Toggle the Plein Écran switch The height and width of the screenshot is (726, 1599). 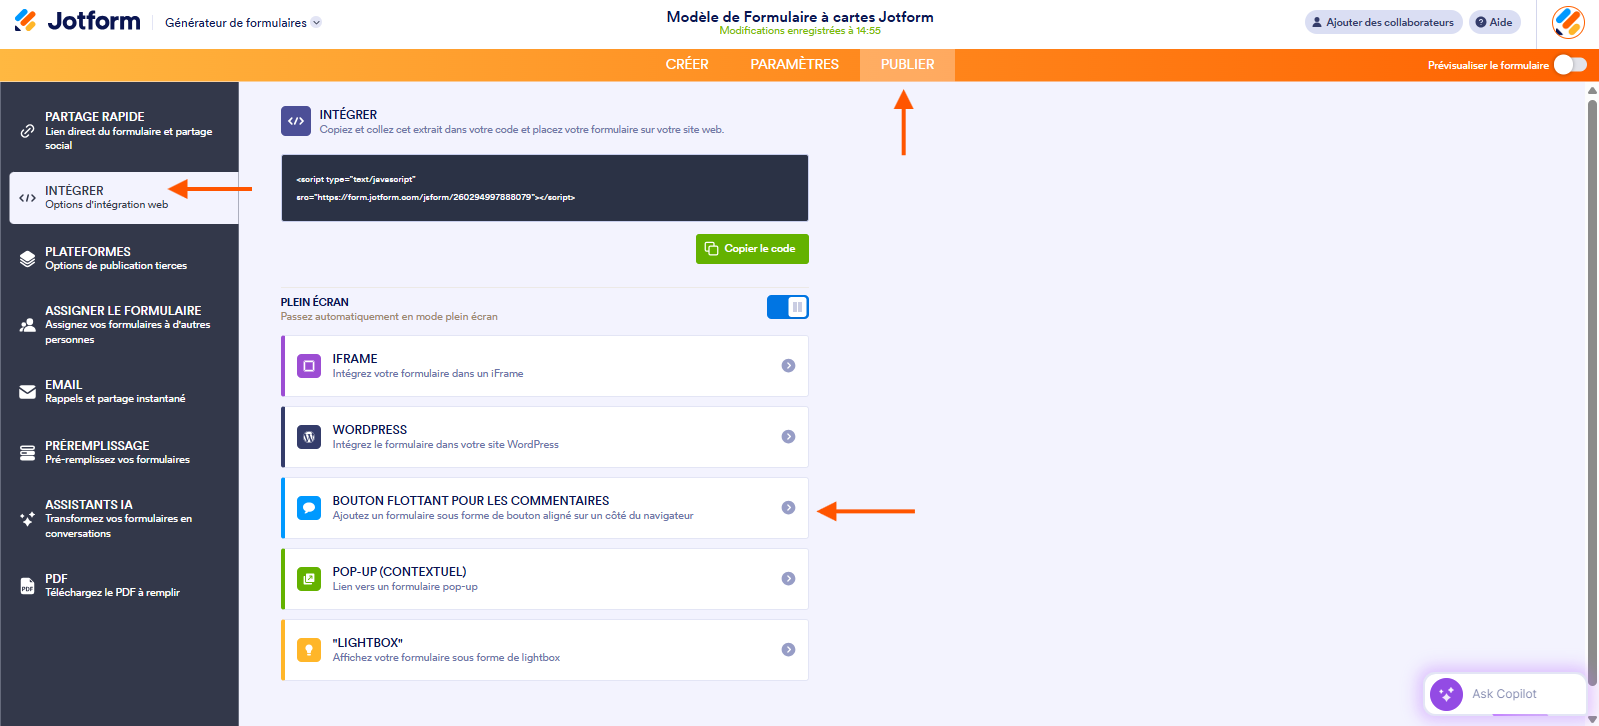(x=787, y=307)
